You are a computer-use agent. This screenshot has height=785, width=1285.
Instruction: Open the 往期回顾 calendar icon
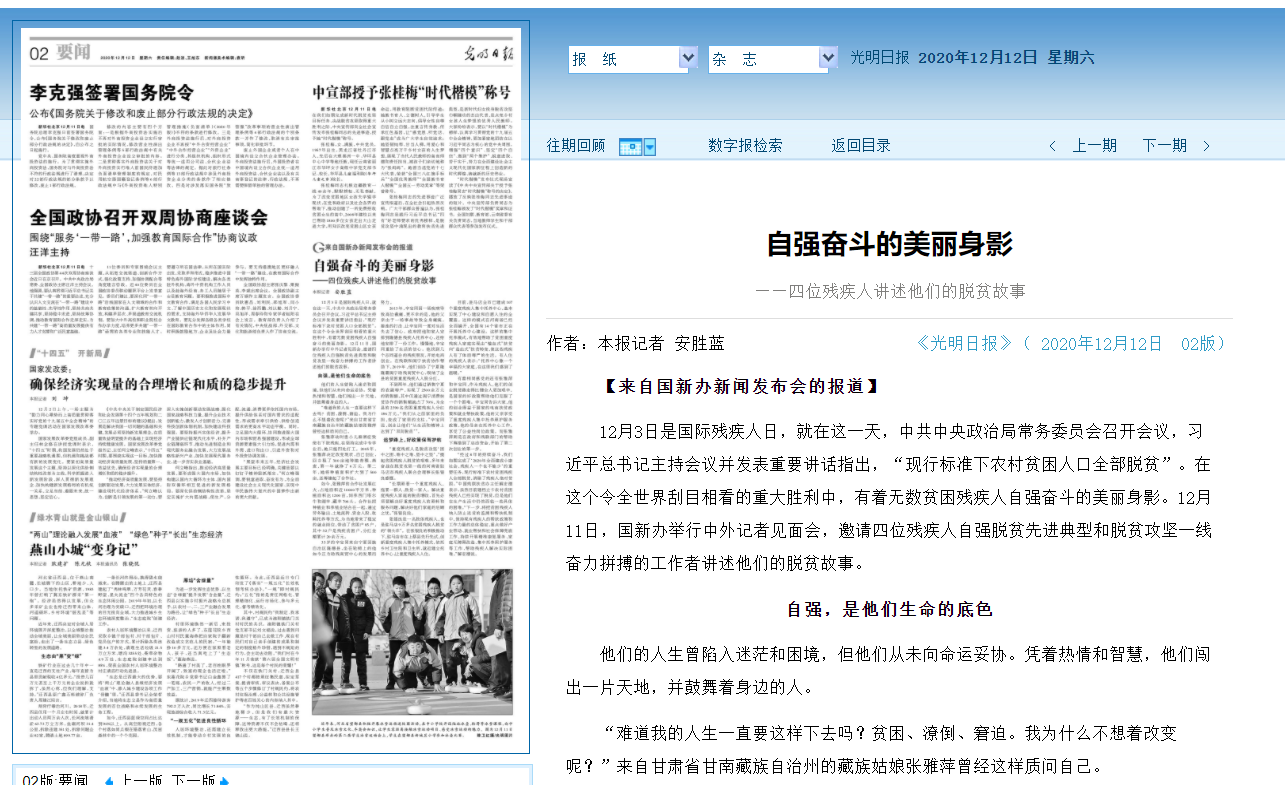coord(631,147)
